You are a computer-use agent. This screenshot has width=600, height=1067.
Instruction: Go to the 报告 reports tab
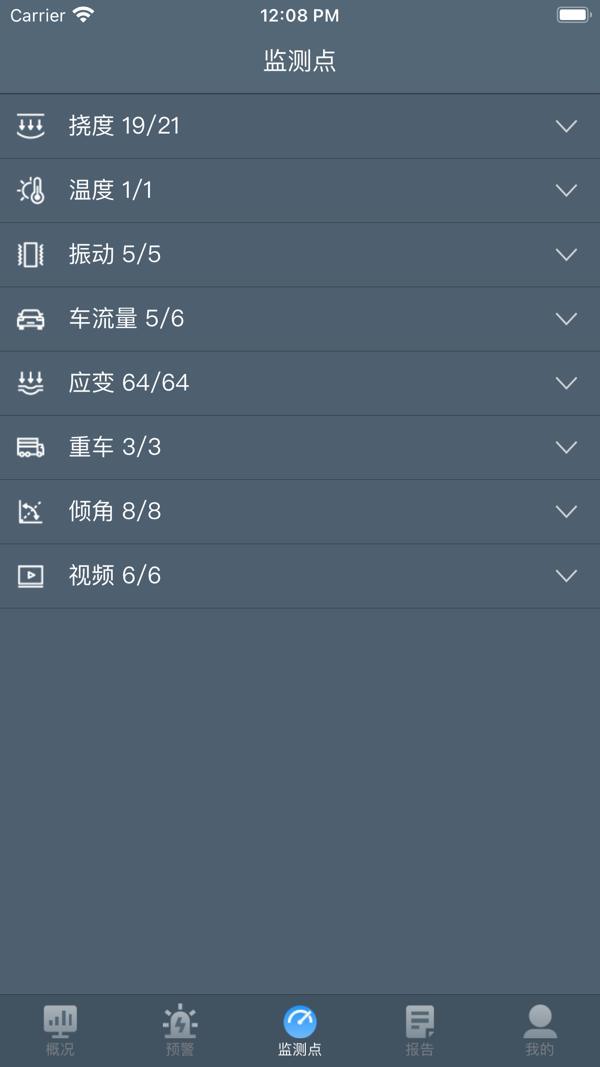420,1030
